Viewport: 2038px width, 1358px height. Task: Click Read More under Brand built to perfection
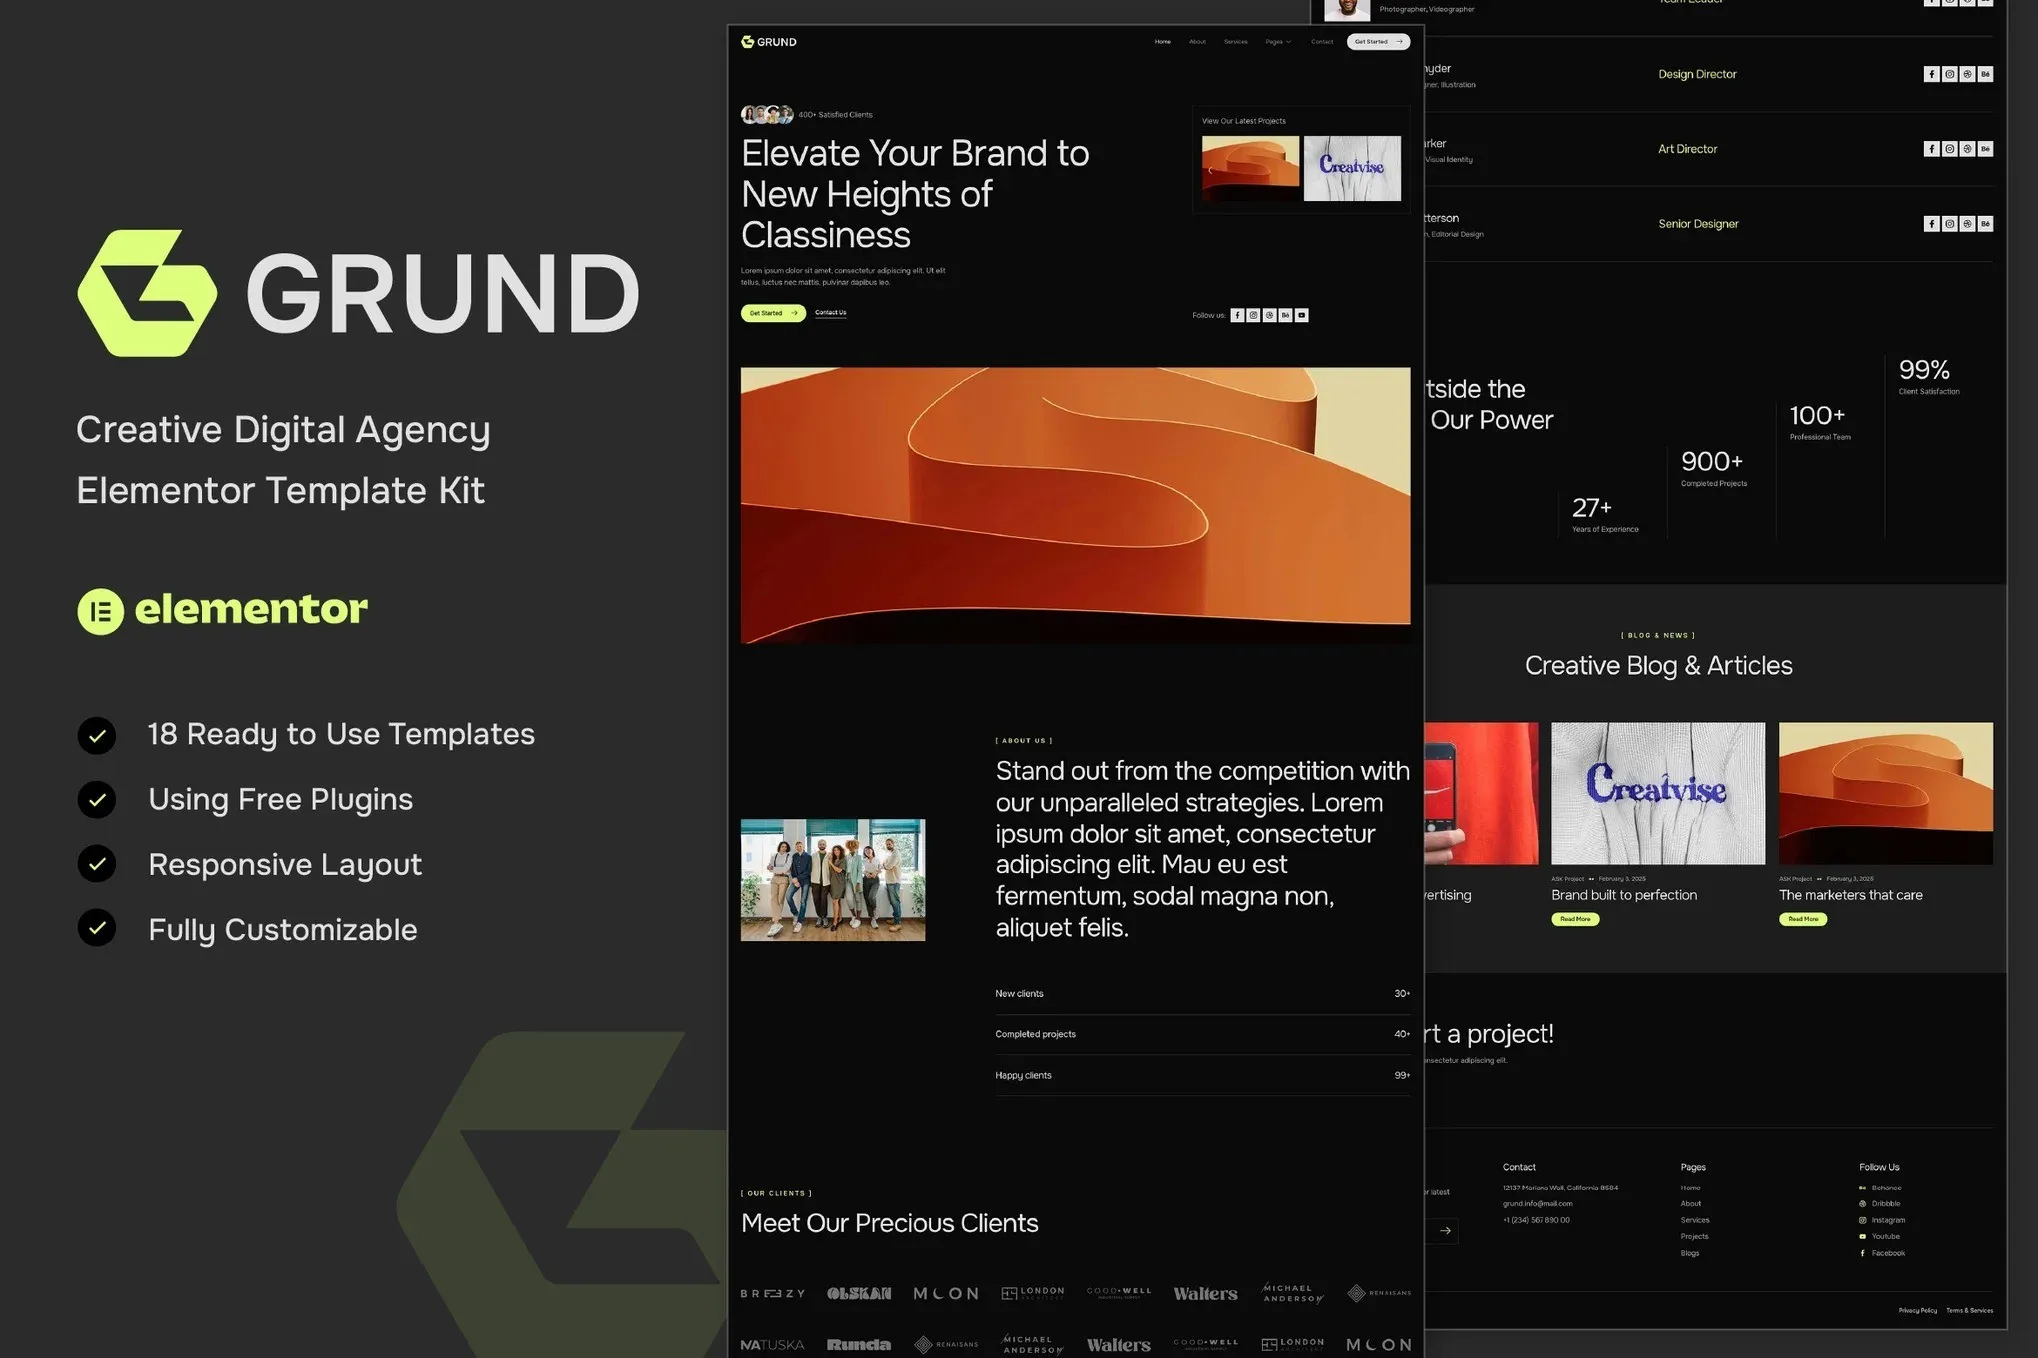(x=1574, y=919)
